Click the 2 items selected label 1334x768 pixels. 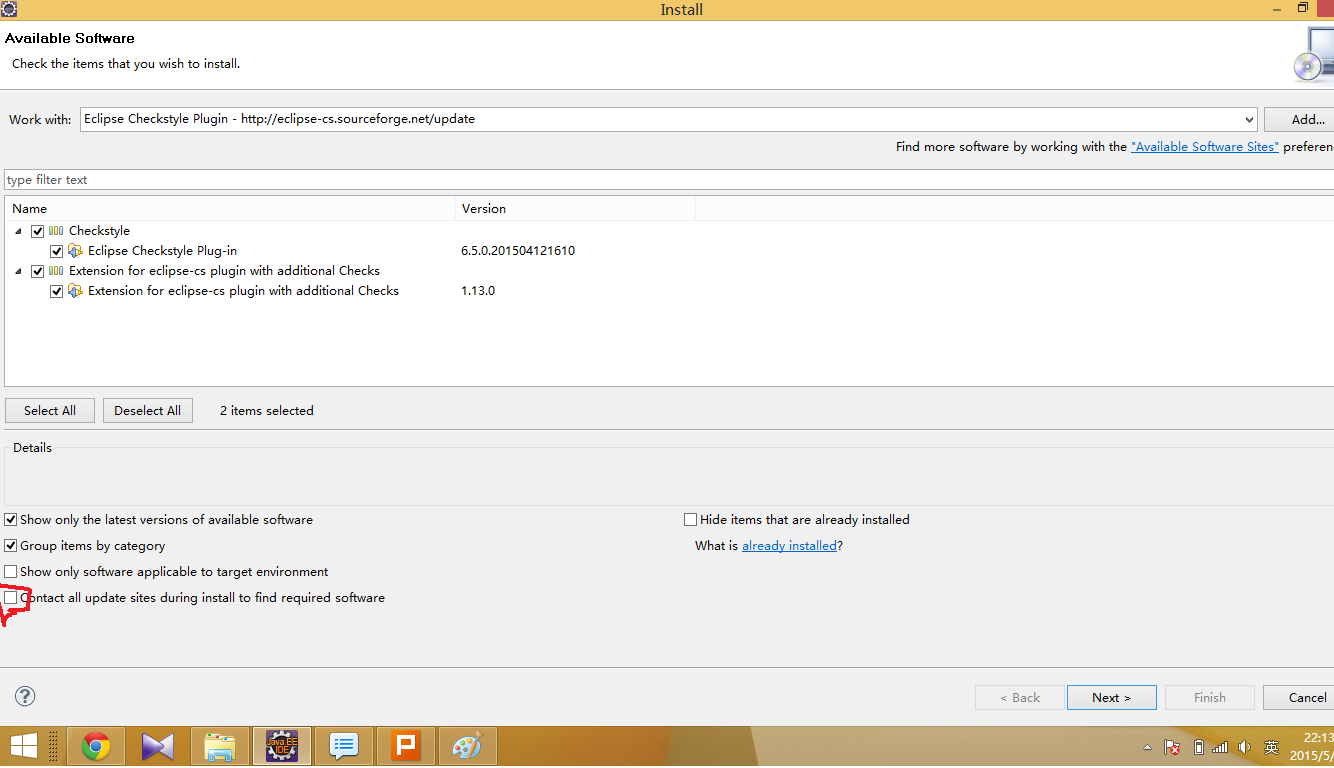(267, 411)
